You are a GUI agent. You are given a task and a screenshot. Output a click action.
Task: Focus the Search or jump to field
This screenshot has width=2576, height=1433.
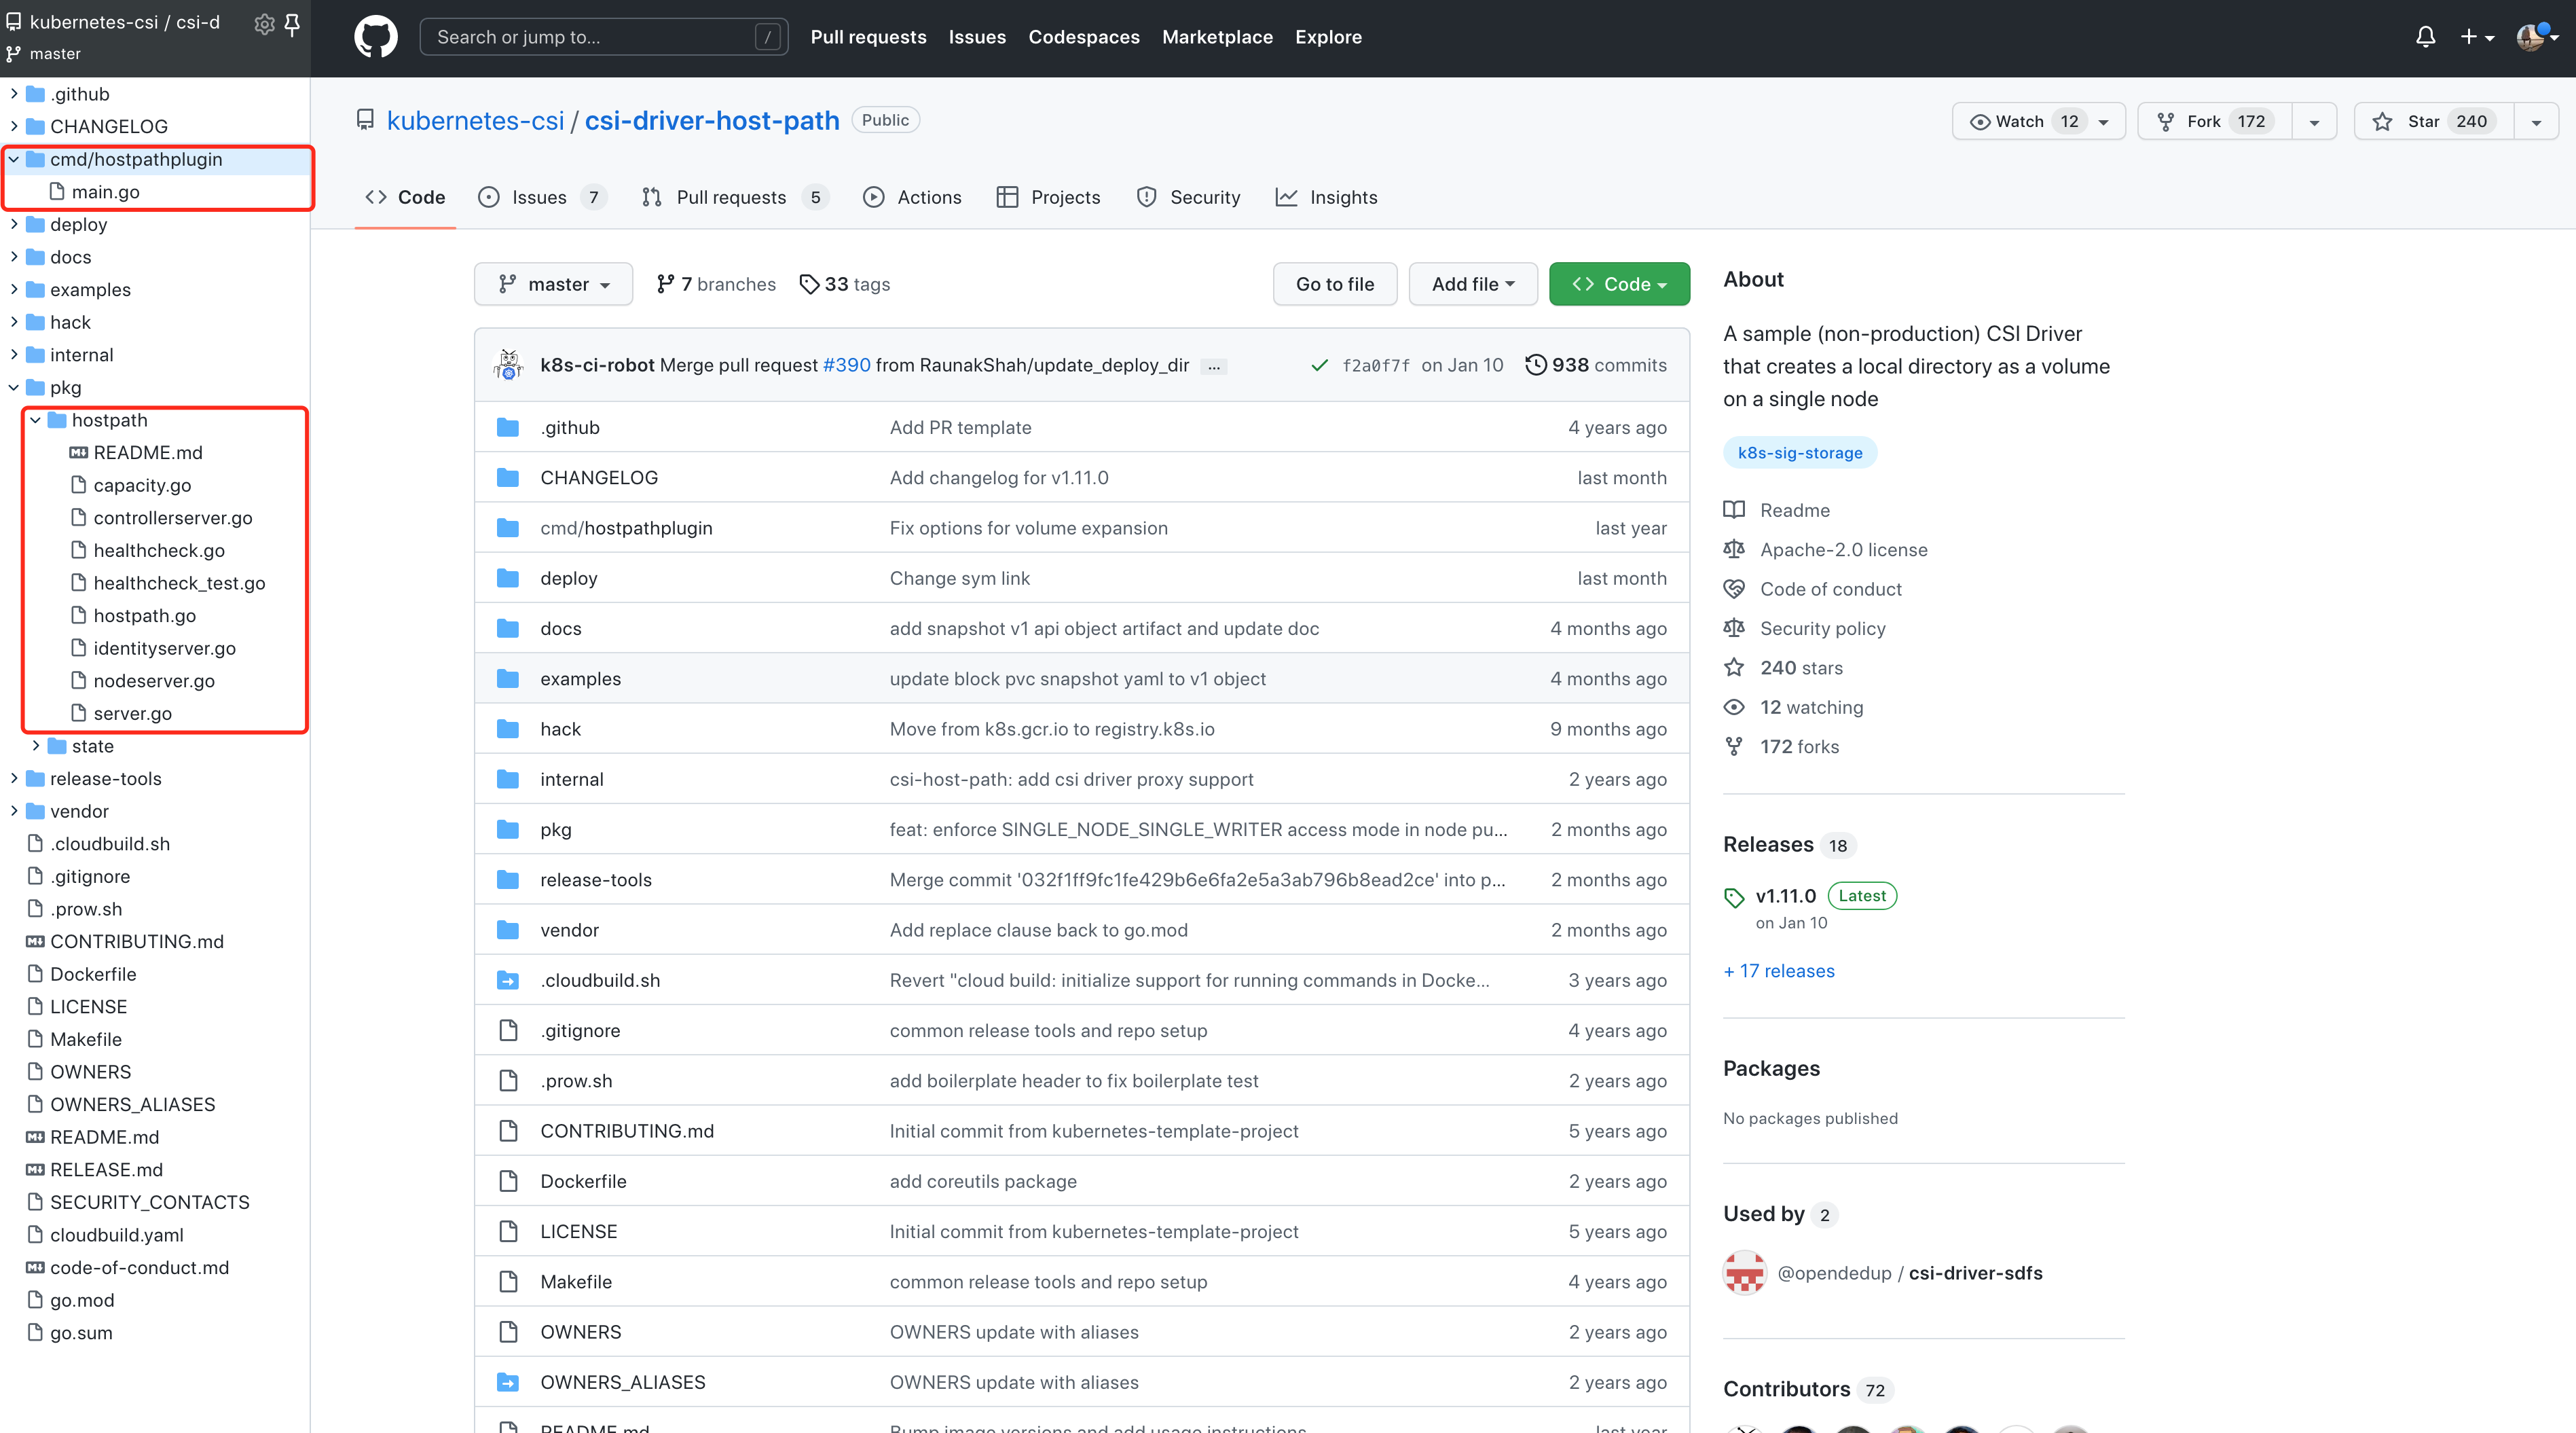point(603,37)
